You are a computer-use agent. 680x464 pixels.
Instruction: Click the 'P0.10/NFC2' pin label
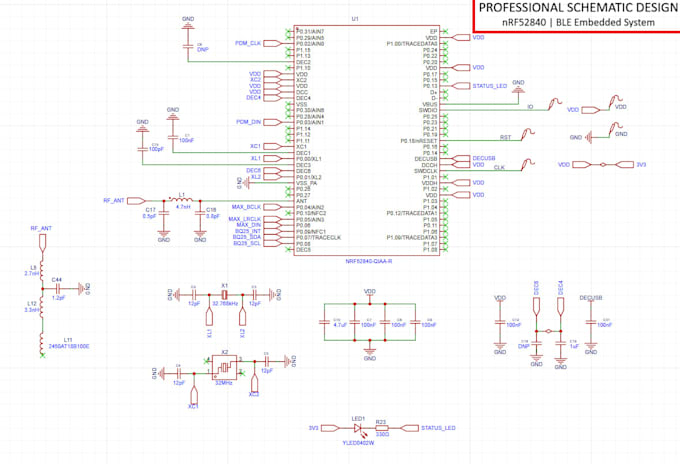[x=311, y=213]
